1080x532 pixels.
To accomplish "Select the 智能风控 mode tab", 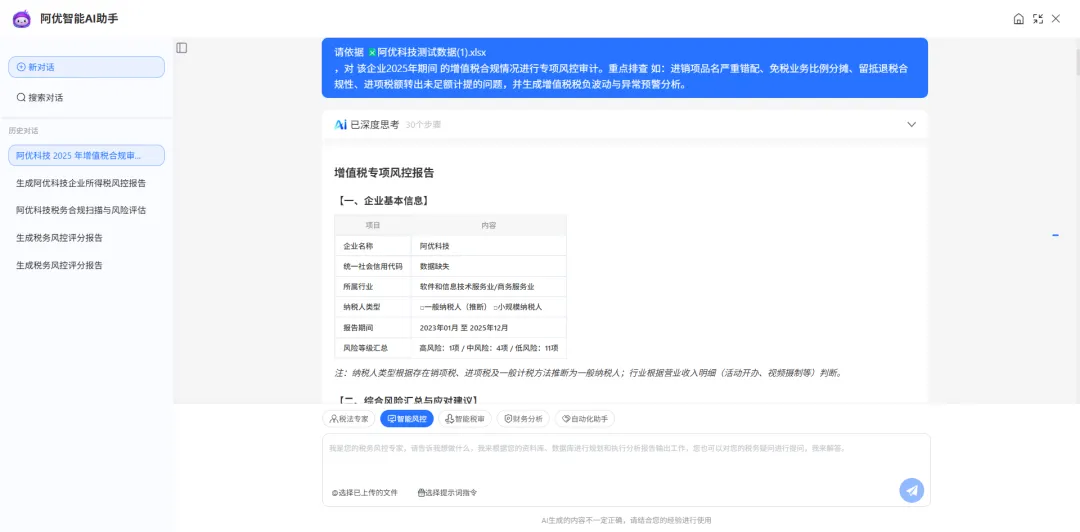I will click(406, 419).
